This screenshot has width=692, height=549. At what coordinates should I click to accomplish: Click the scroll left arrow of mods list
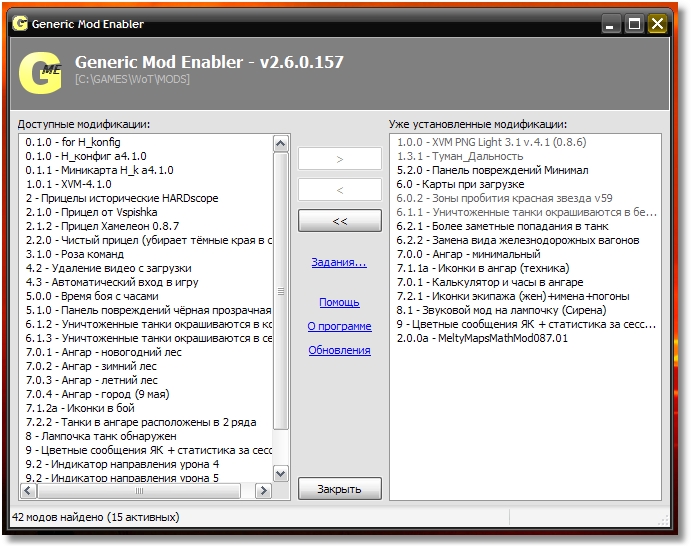28,490
